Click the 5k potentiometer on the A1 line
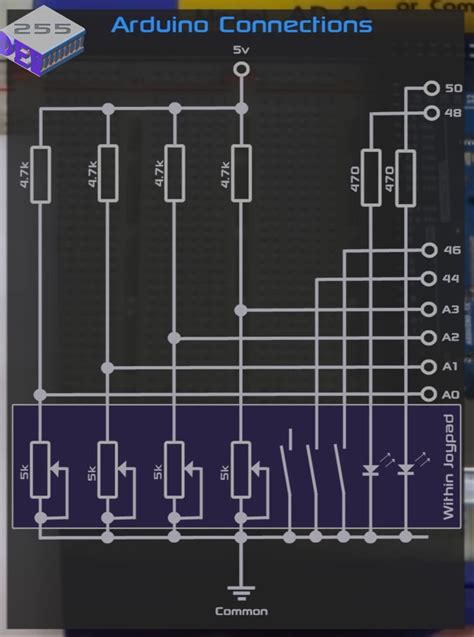Screen dimensions: 474x637 tap(108, 470)
